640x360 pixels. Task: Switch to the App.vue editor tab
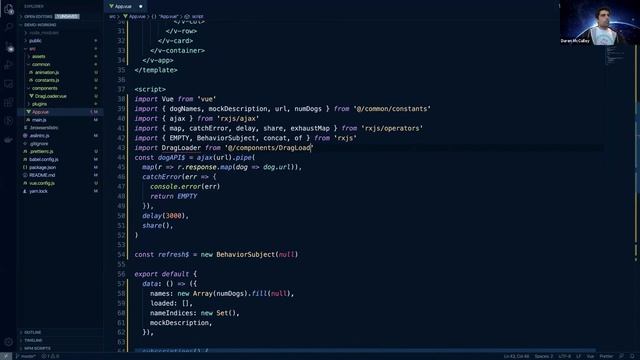click(x=125, y=7)
